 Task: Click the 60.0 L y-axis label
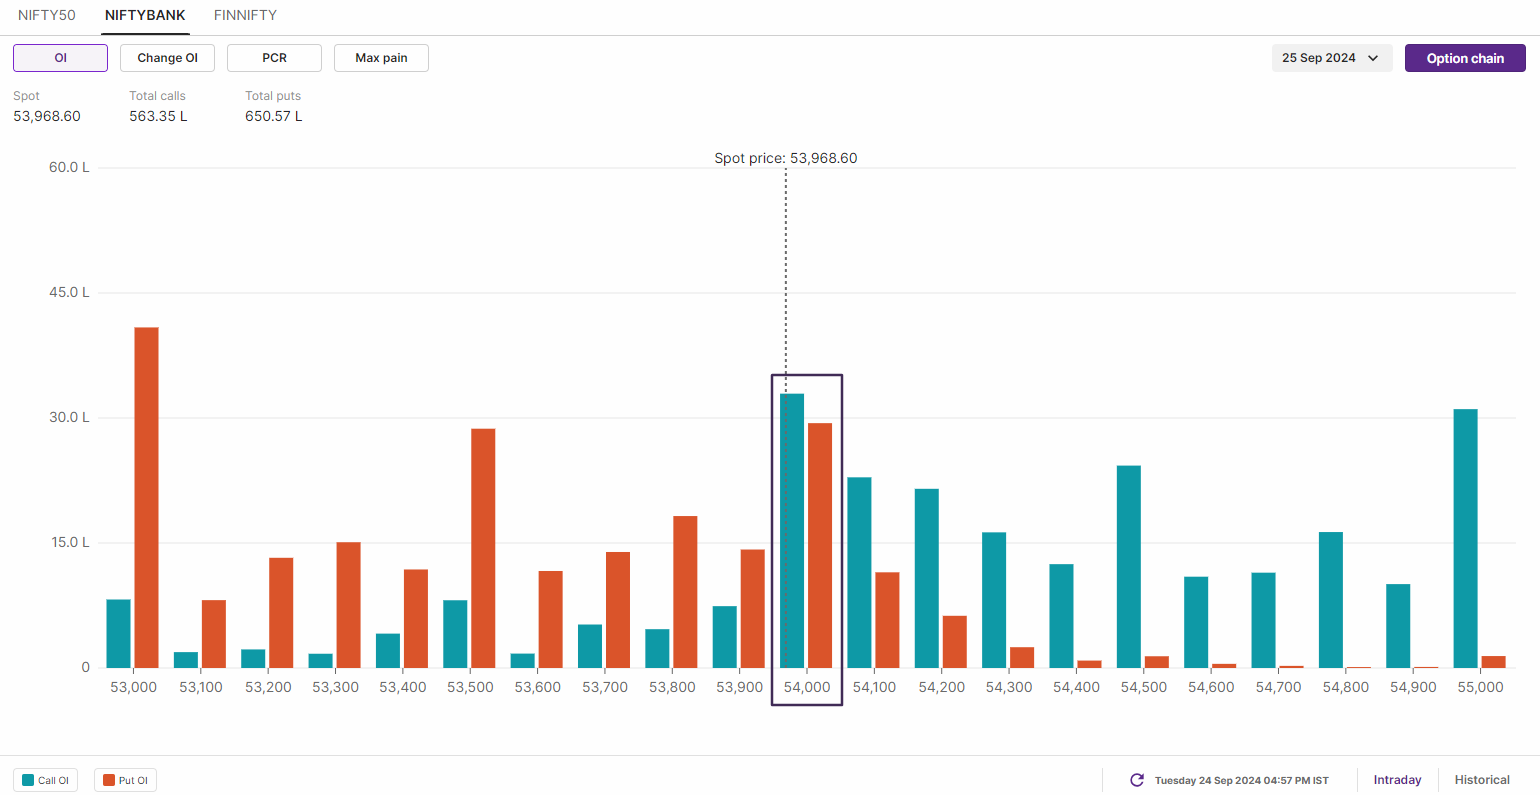(69, 167)
